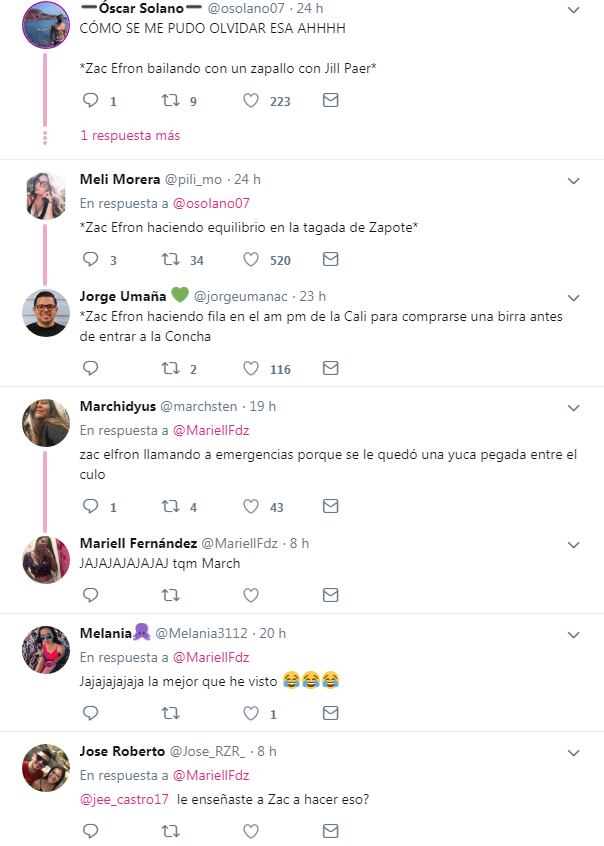Like Melania's tweet
604x846 pixels.
click(x=251, y=713)
